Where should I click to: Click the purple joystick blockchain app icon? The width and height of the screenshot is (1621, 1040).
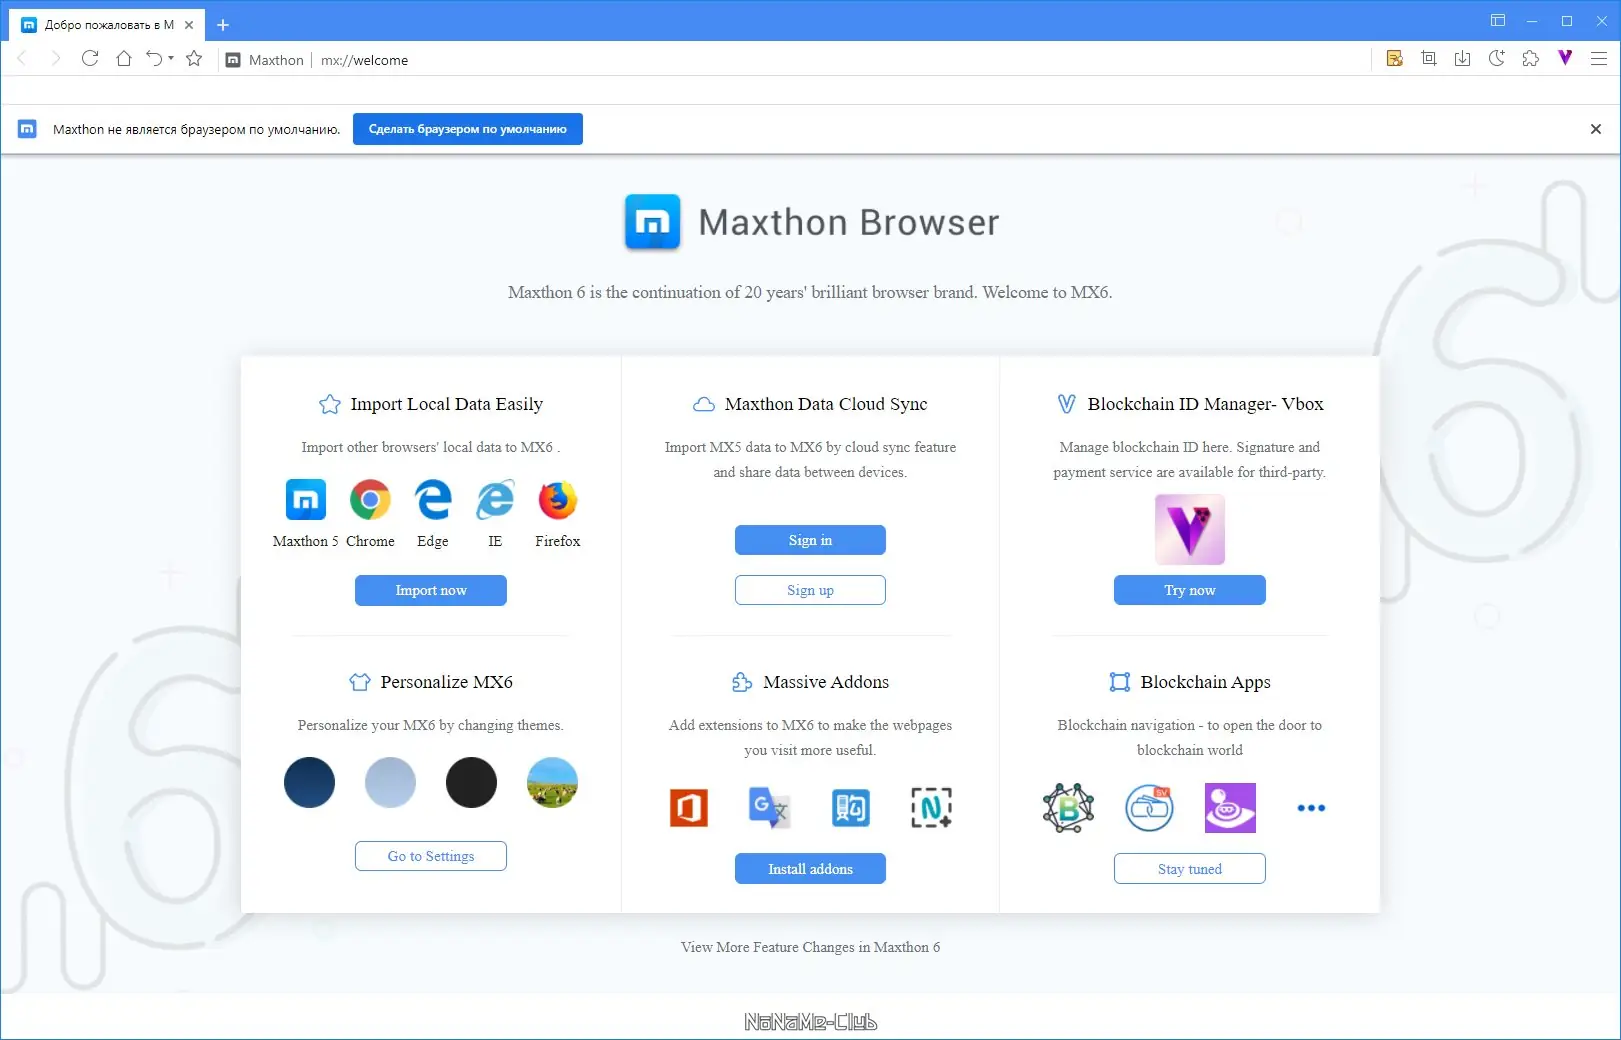click(x=1230, y=808)
